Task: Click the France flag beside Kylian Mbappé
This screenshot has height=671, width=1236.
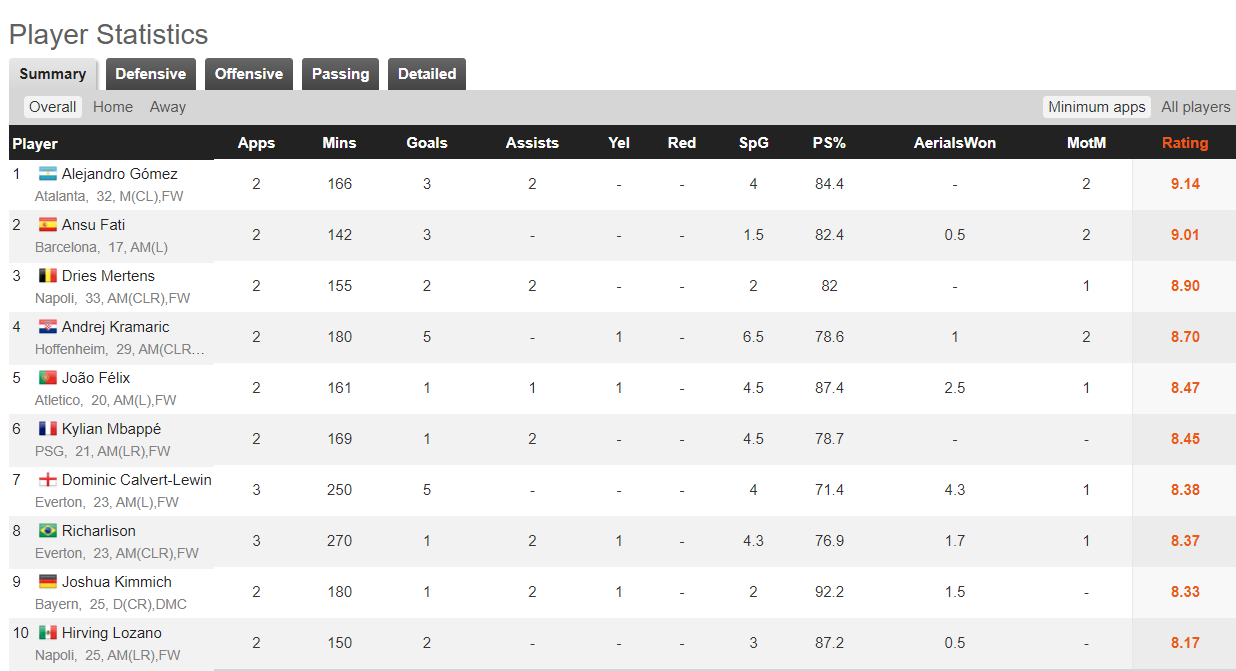Action: coord(48,429)
